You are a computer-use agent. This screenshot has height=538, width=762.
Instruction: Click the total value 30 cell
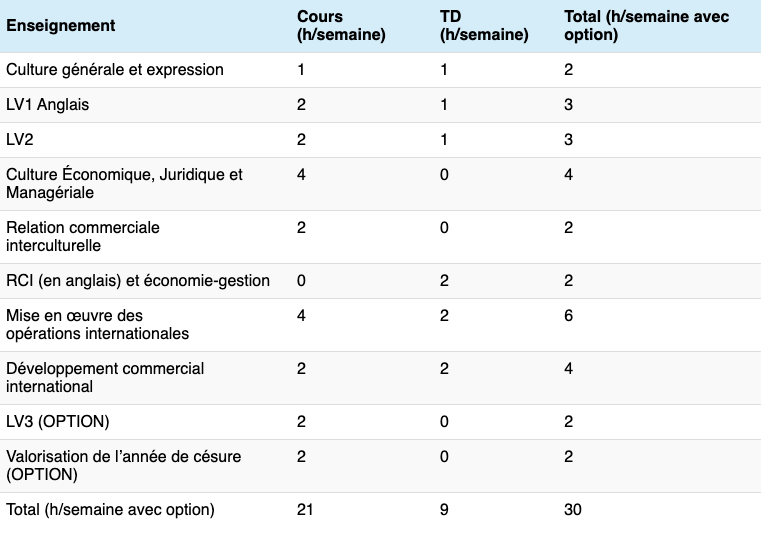click(573, 510)
